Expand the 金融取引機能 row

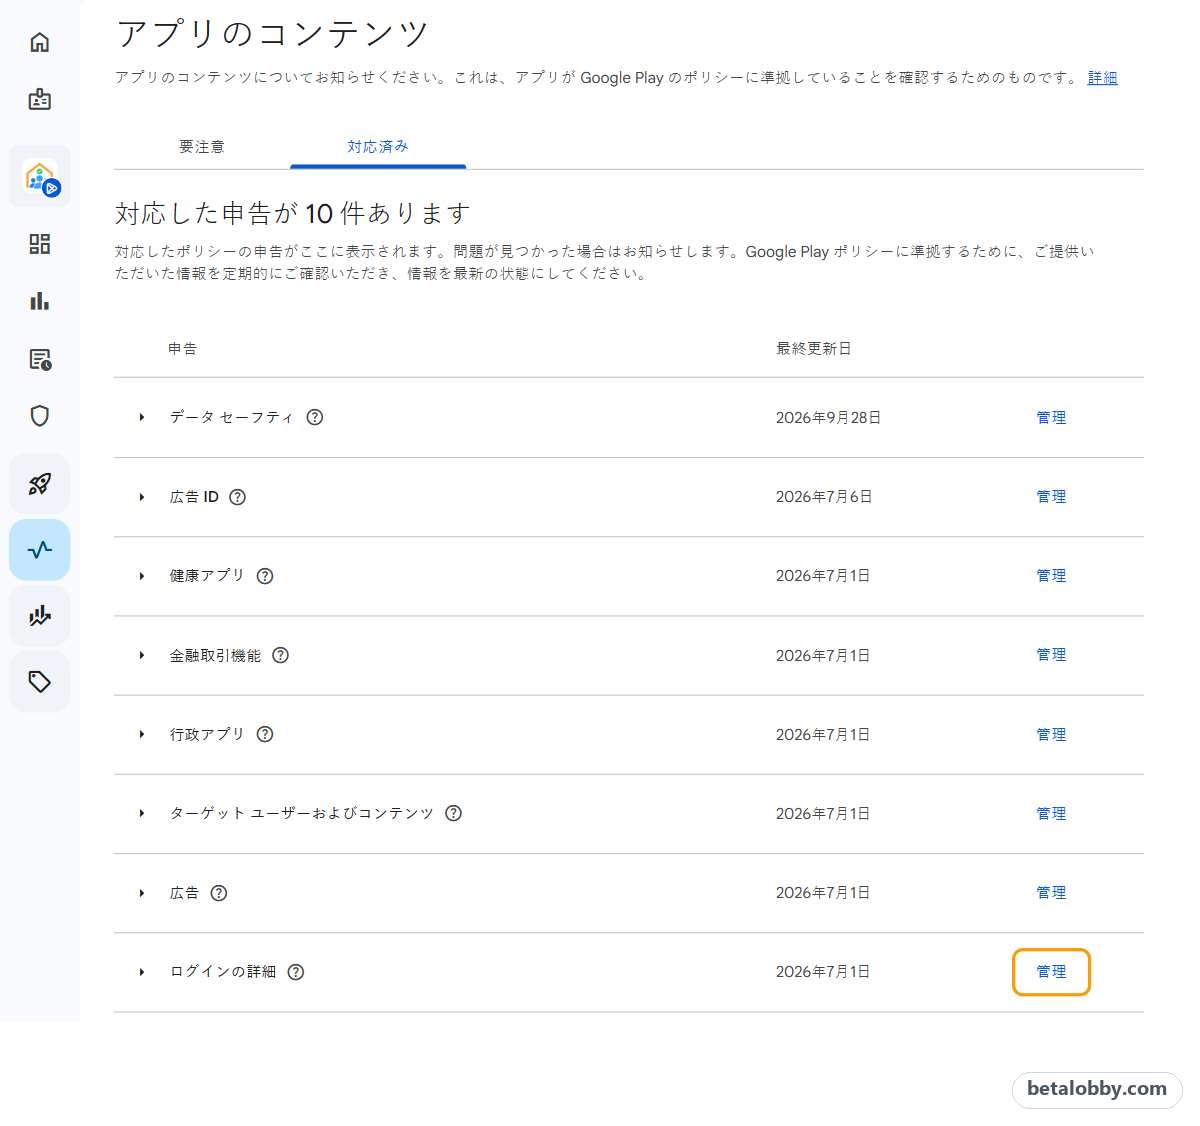click(x=142, y=655)
